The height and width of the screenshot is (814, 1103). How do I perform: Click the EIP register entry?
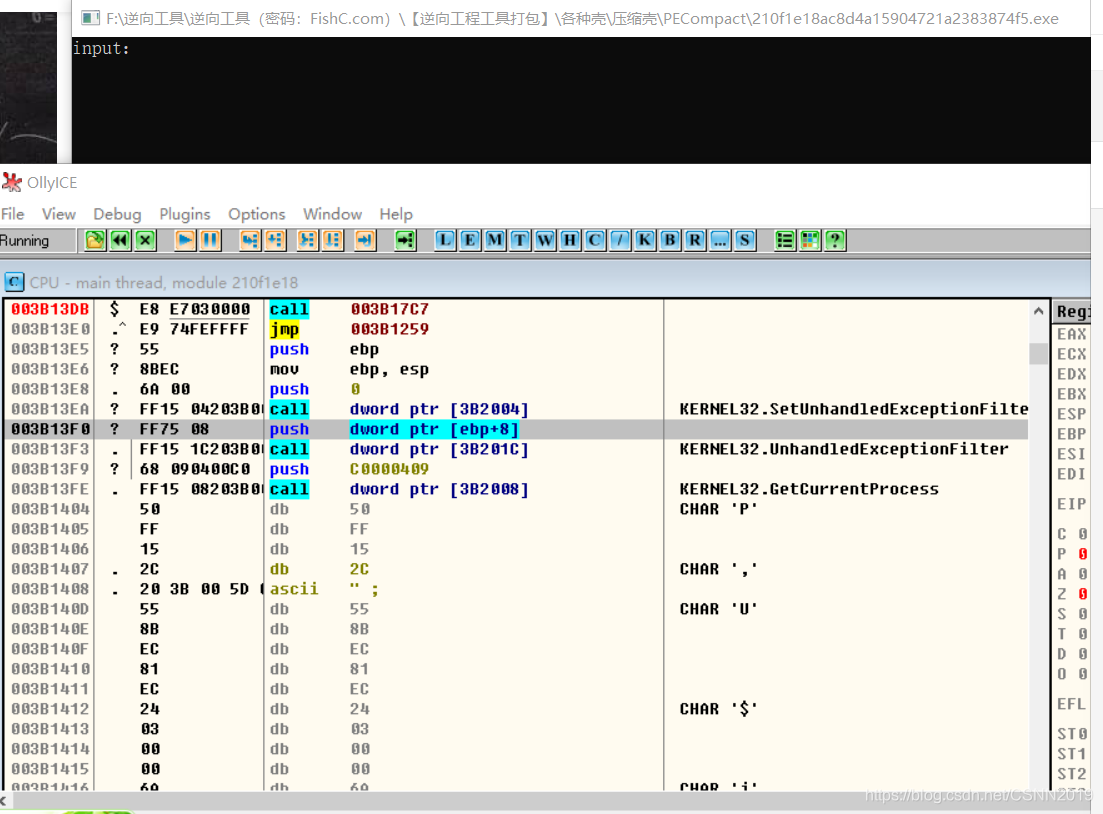(1071, 504)
